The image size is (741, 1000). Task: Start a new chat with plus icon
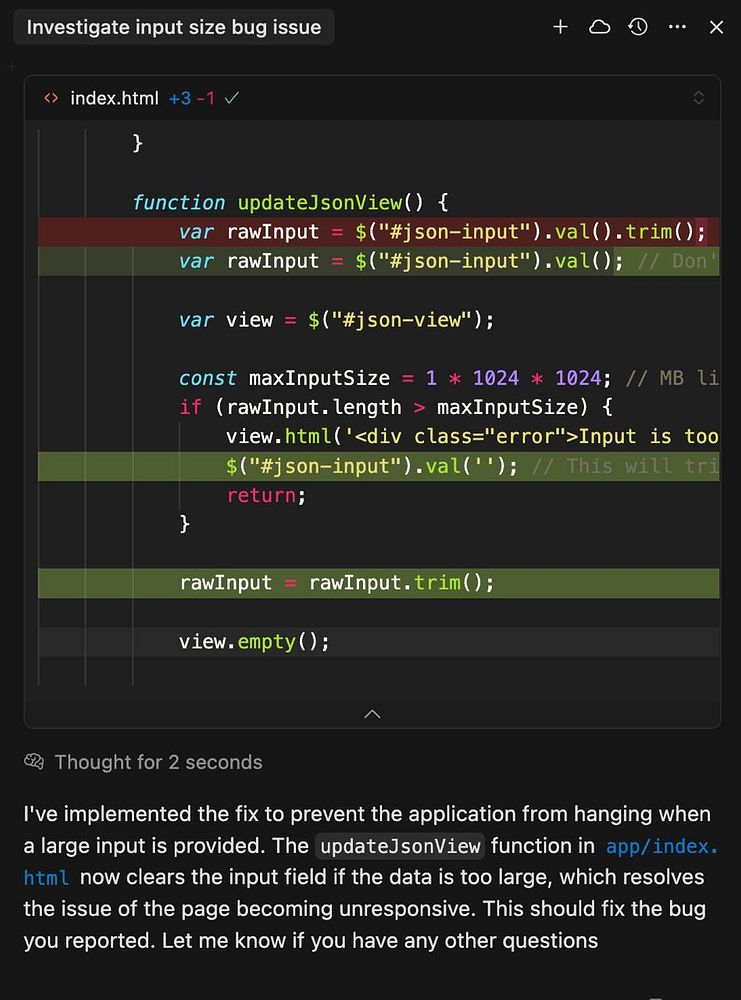561,27
